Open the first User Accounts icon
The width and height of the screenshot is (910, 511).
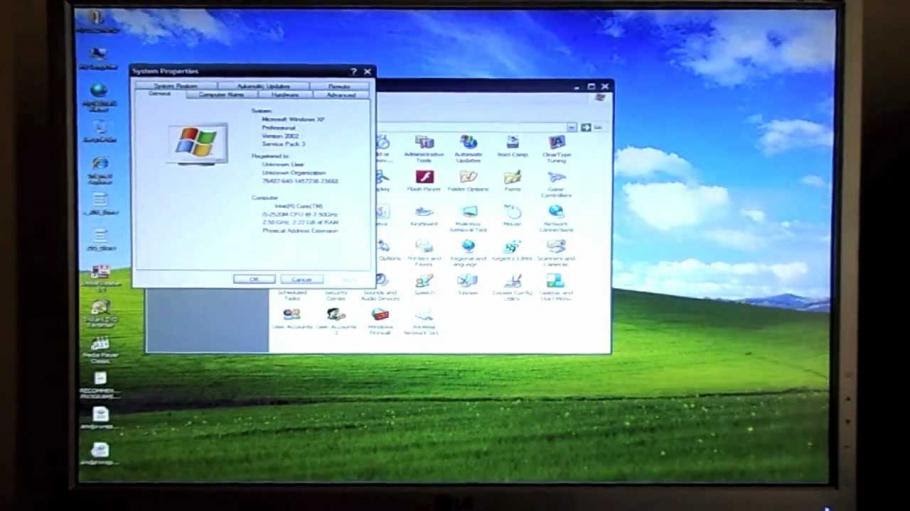[292, 319]
